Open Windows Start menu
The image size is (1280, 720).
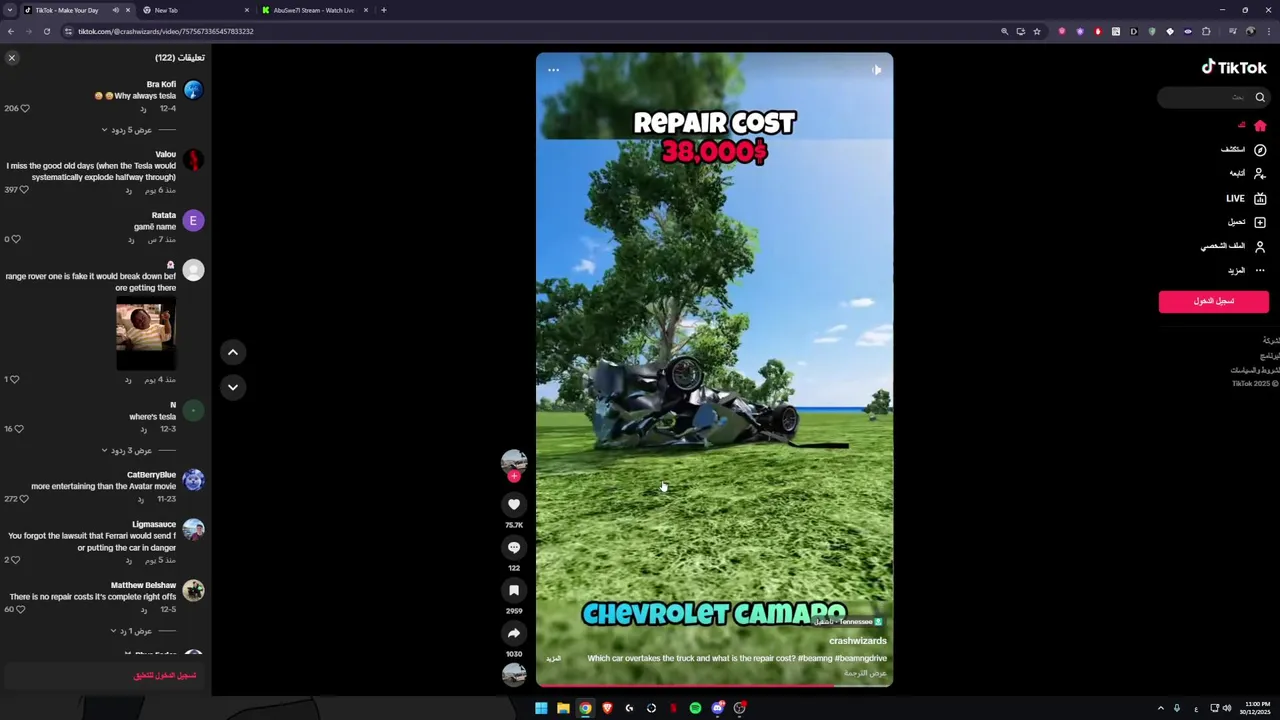(541, 708)
